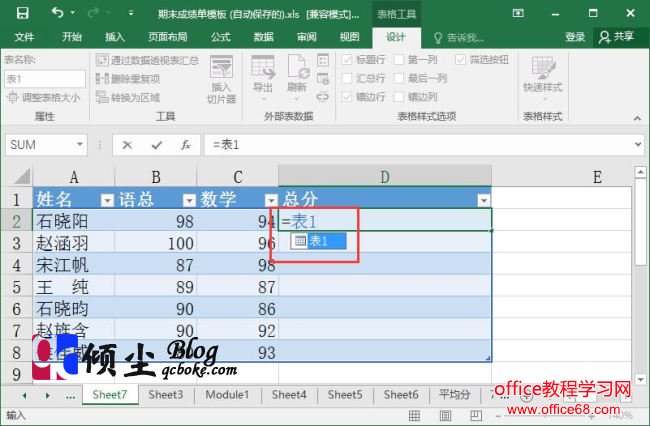Open the 总分 column filter dropdown
Screen dimensions: 650x426
pyautogui.click(x=484, y=201)
